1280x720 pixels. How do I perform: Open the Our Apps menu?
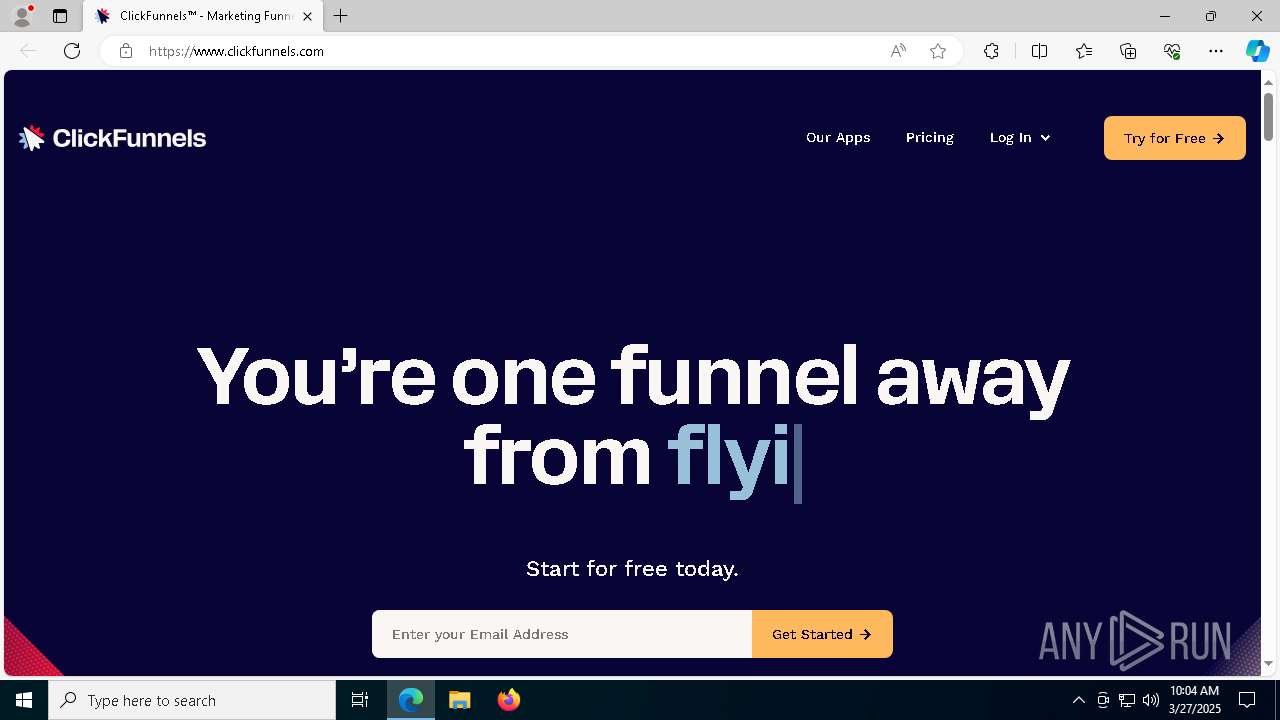click(838, 138)
